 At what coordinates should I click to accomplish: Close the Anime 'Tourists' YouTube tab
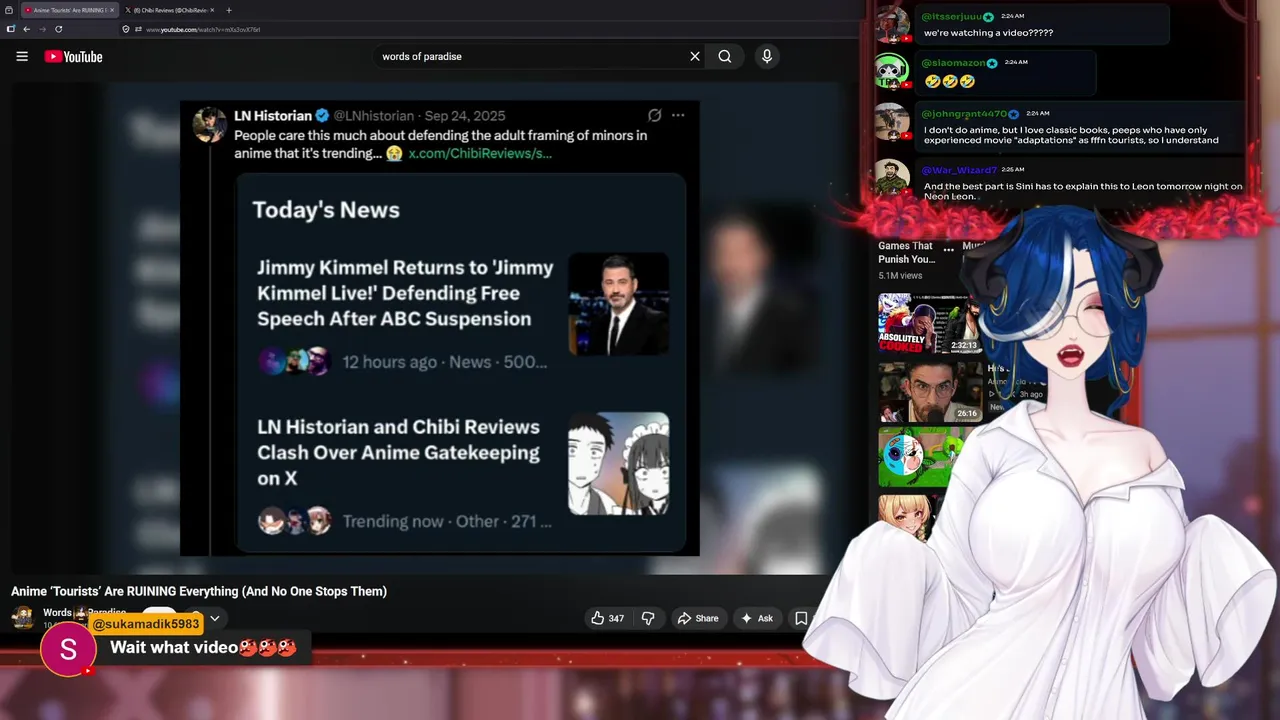pos(113,10)
